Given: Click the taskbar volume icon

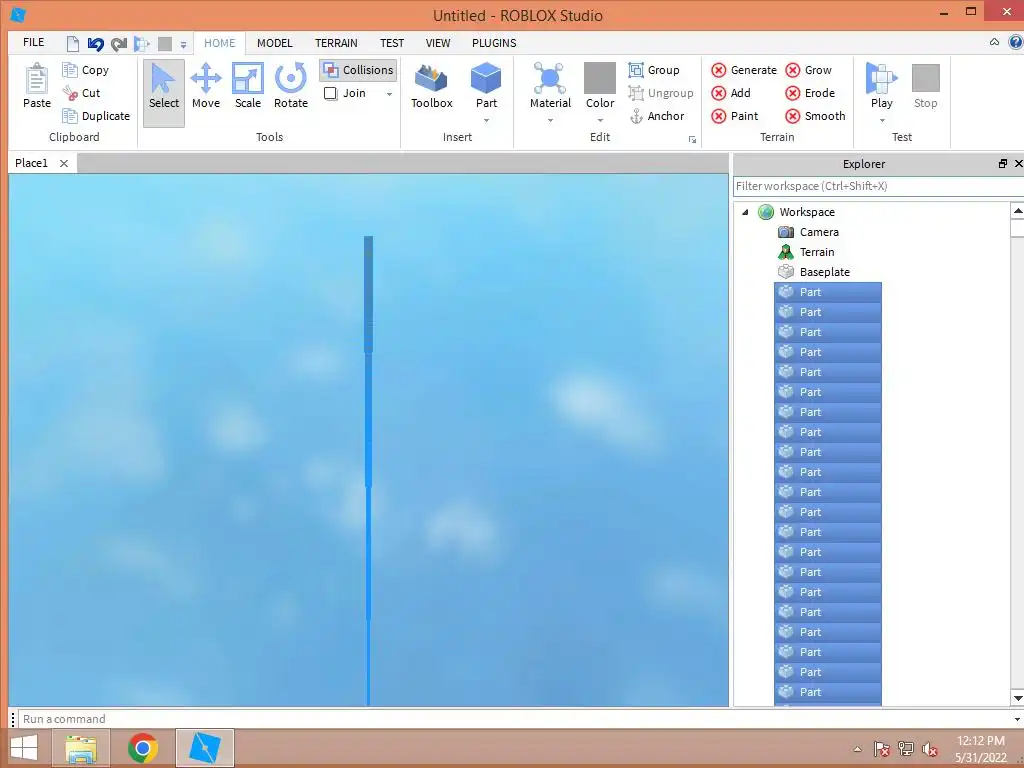Looking at the screenshot, I should pyautogui.click(x=929, y=749).
